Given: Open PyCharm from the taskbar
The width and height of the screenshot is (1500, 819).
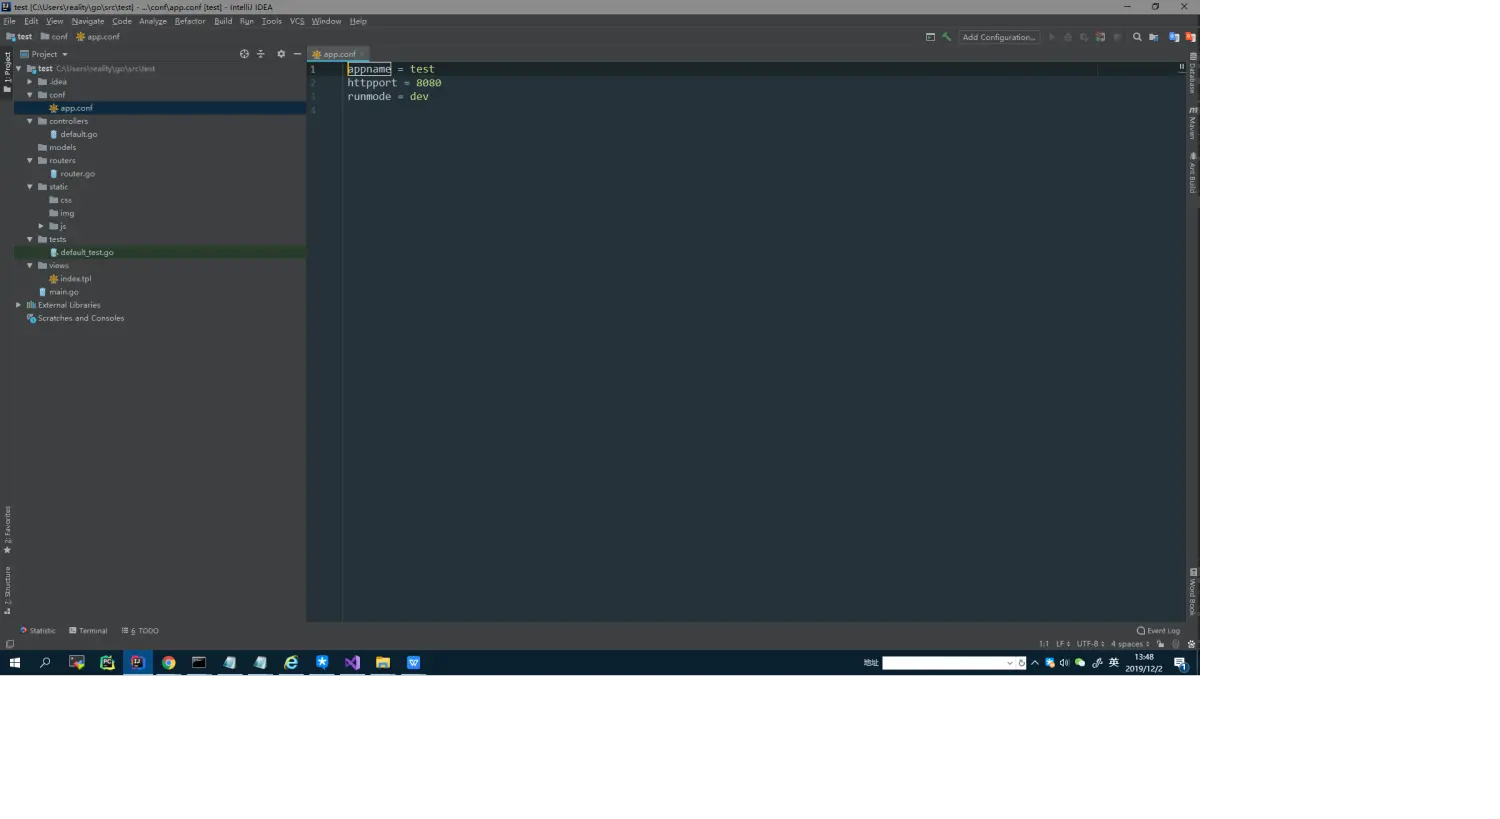Looking at the screenshot, I should pyautogui.click(x=107, y=662).
